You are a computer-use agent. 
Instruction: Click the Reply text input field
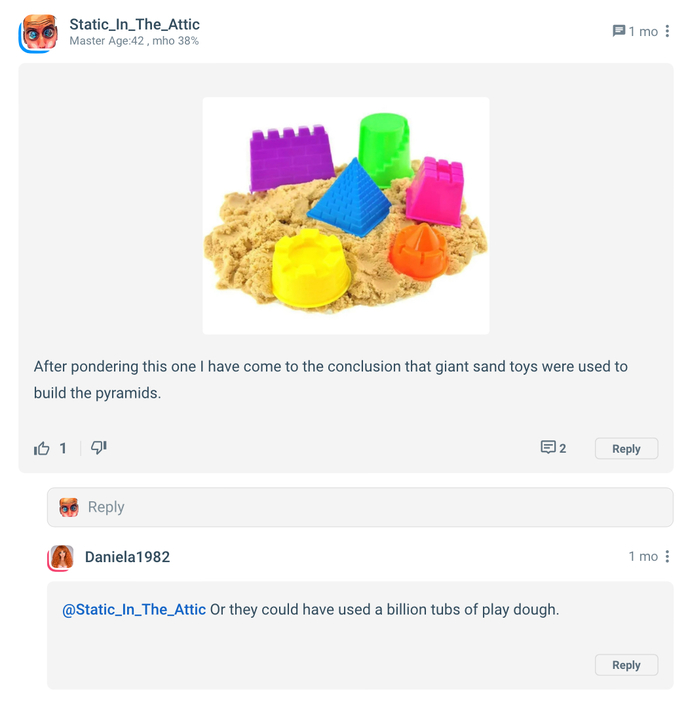360,507
